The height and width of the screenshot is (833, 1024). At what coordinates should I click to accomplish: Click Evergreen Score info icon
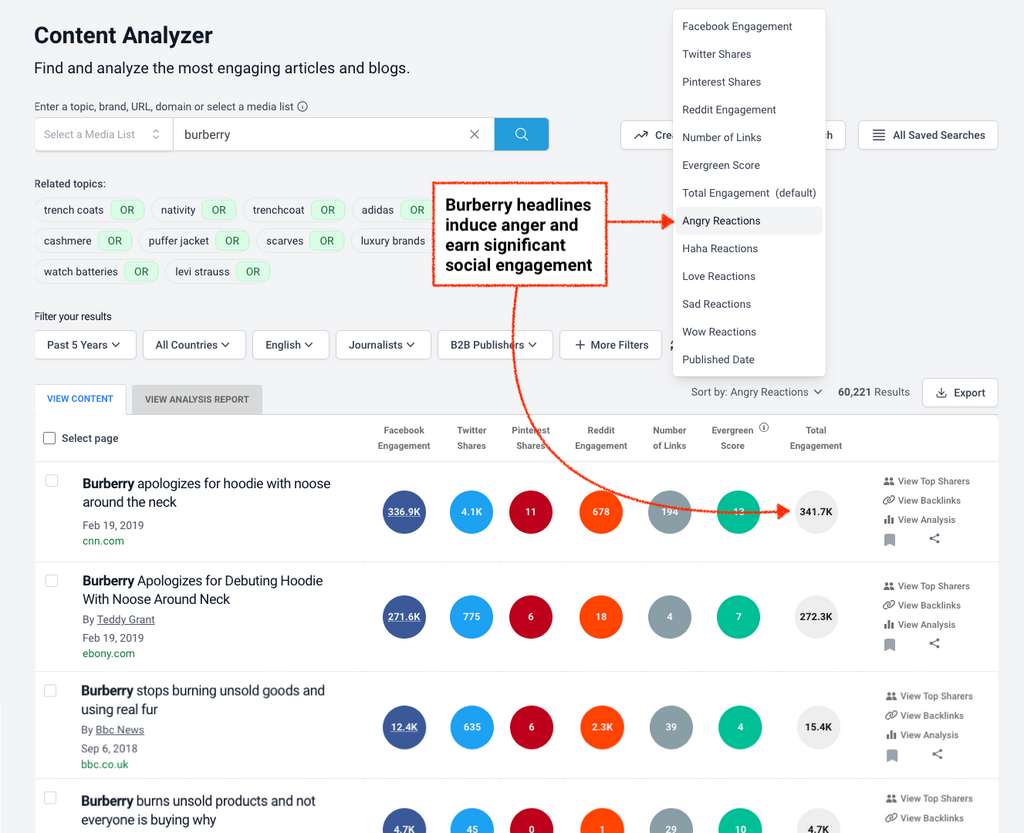764,427
